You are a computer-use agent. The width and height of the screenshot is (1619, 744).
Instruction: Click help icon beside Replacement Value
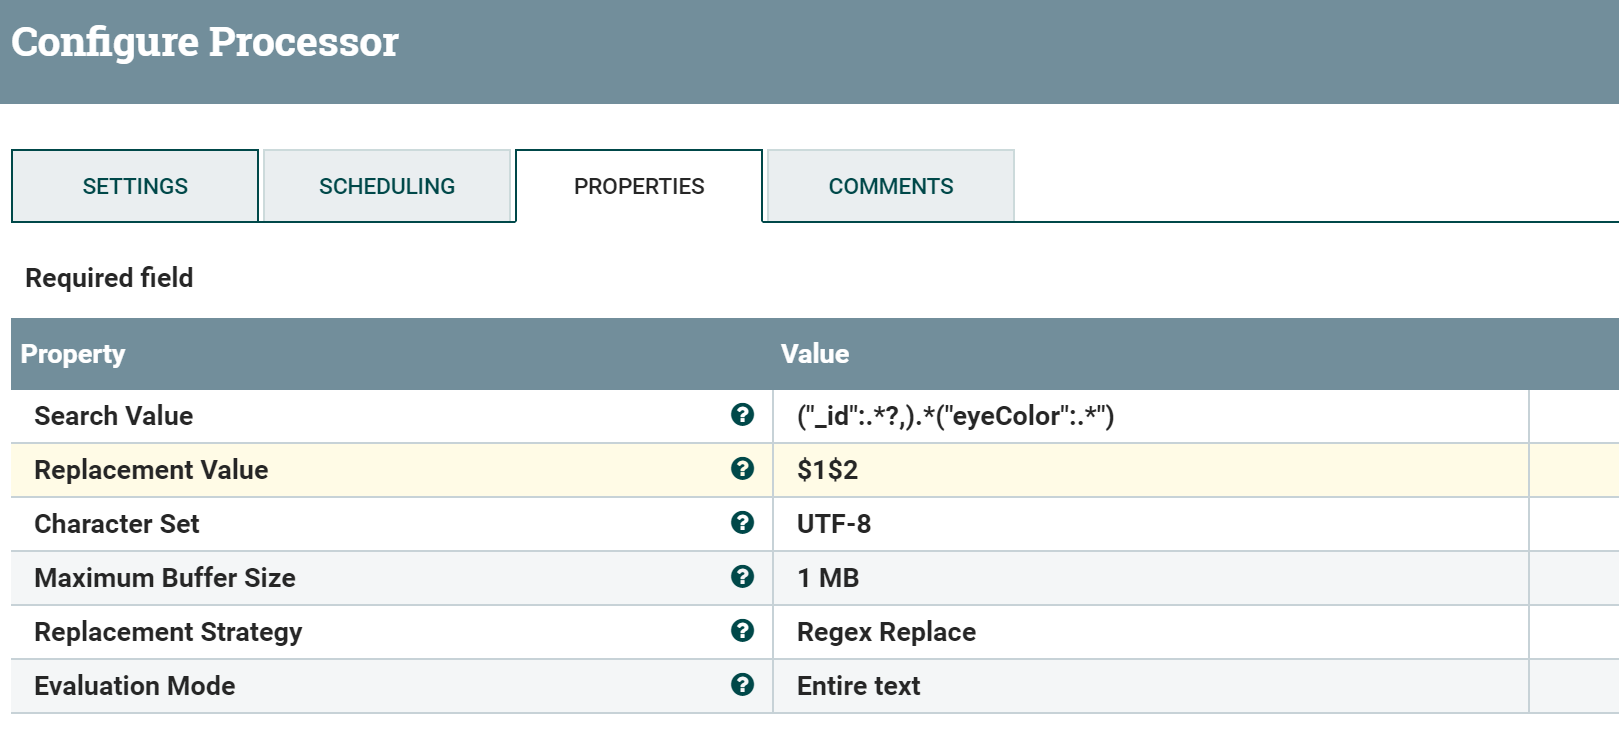click(742, 469)
